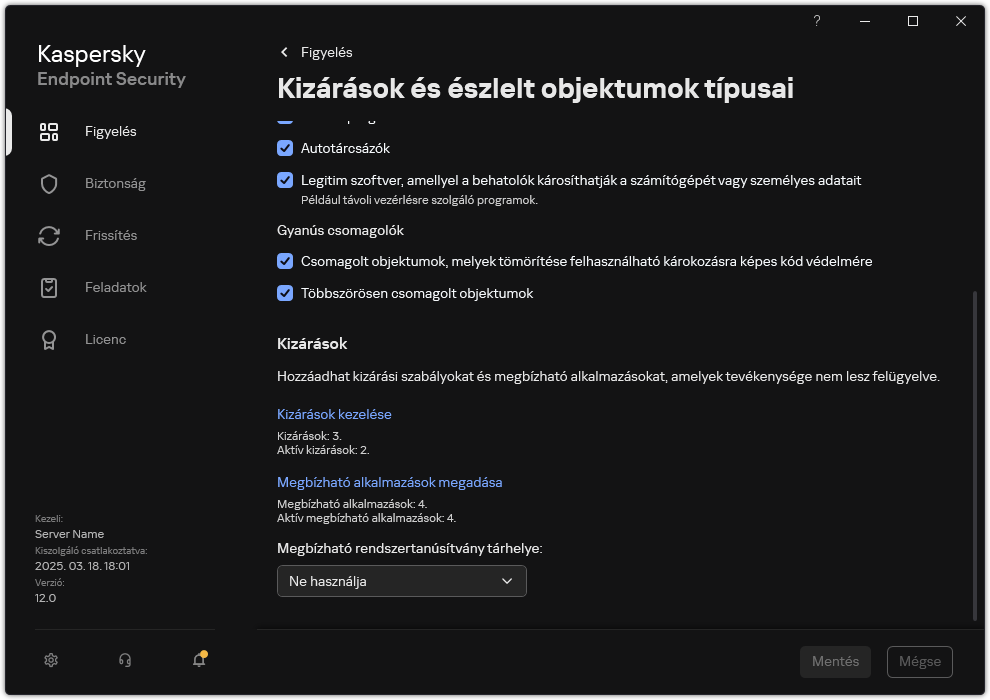Select the Biztonság shield icon
This screenshot has width=990, height=700.
tap(49, 183)
